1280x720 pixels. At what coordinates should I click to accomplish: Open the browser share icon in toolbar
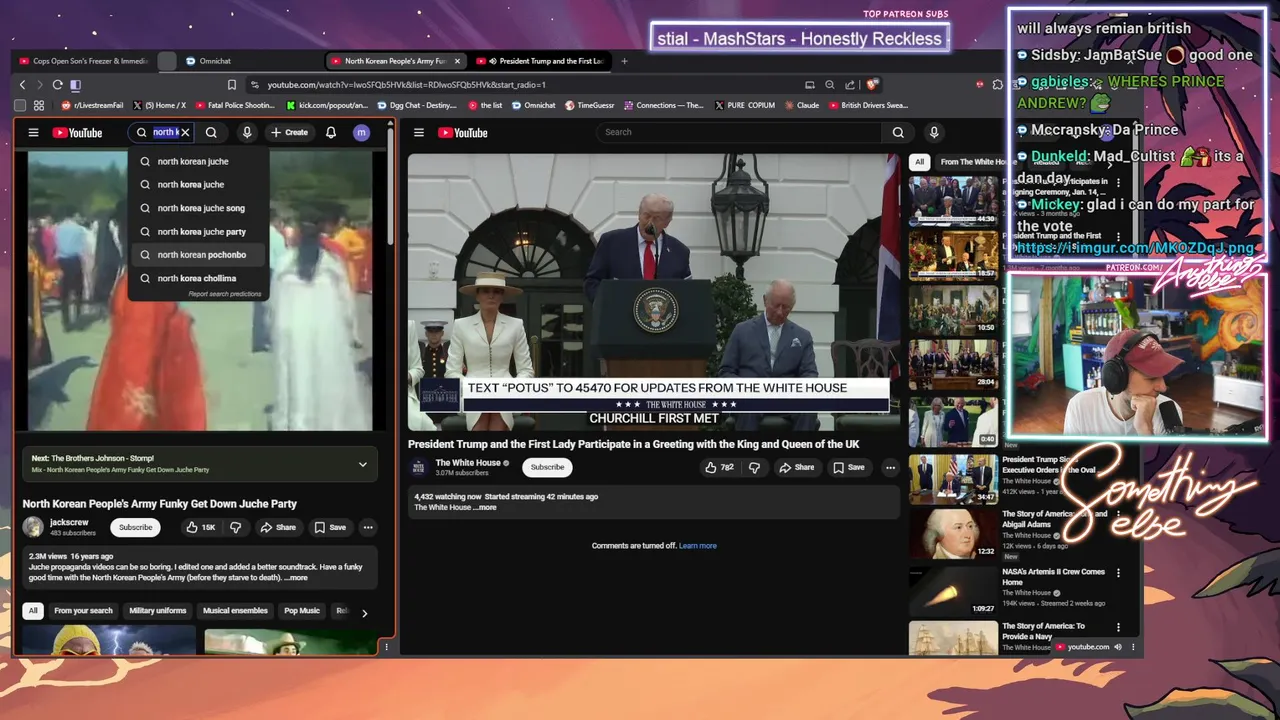(x=850, y=85)
